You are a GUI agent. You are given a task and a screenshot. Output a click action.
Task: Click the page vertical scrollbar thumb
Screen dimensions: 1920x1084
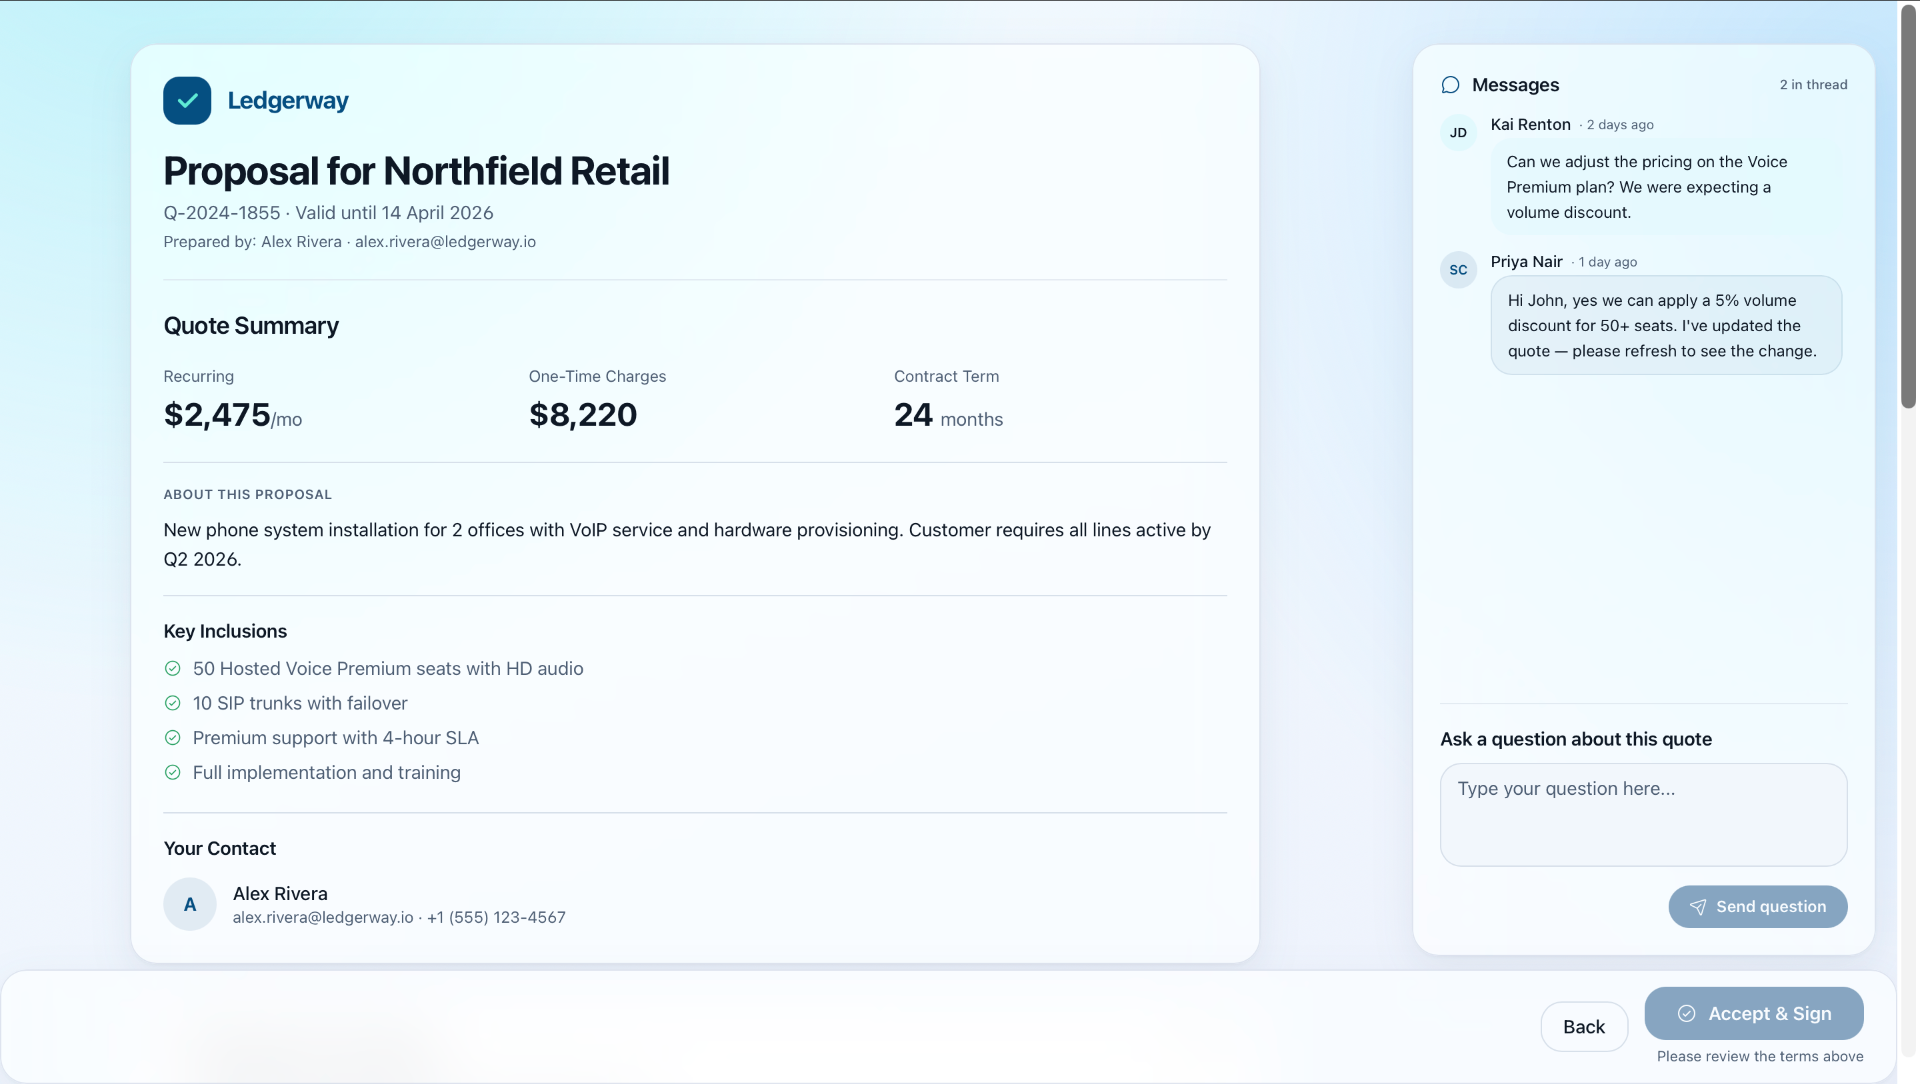coord(1908,205)
